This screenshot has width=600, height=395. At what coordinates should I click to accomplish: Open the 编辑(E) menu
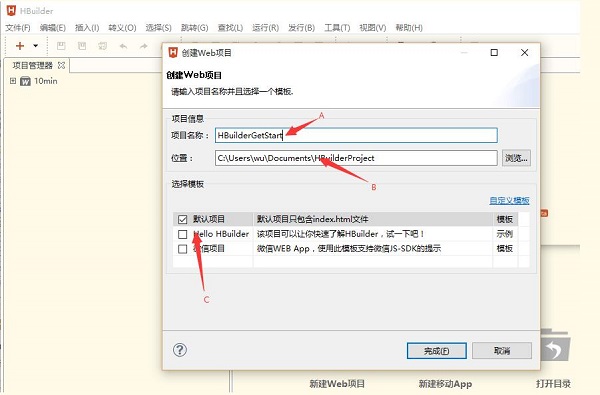[x=53, y=28]
